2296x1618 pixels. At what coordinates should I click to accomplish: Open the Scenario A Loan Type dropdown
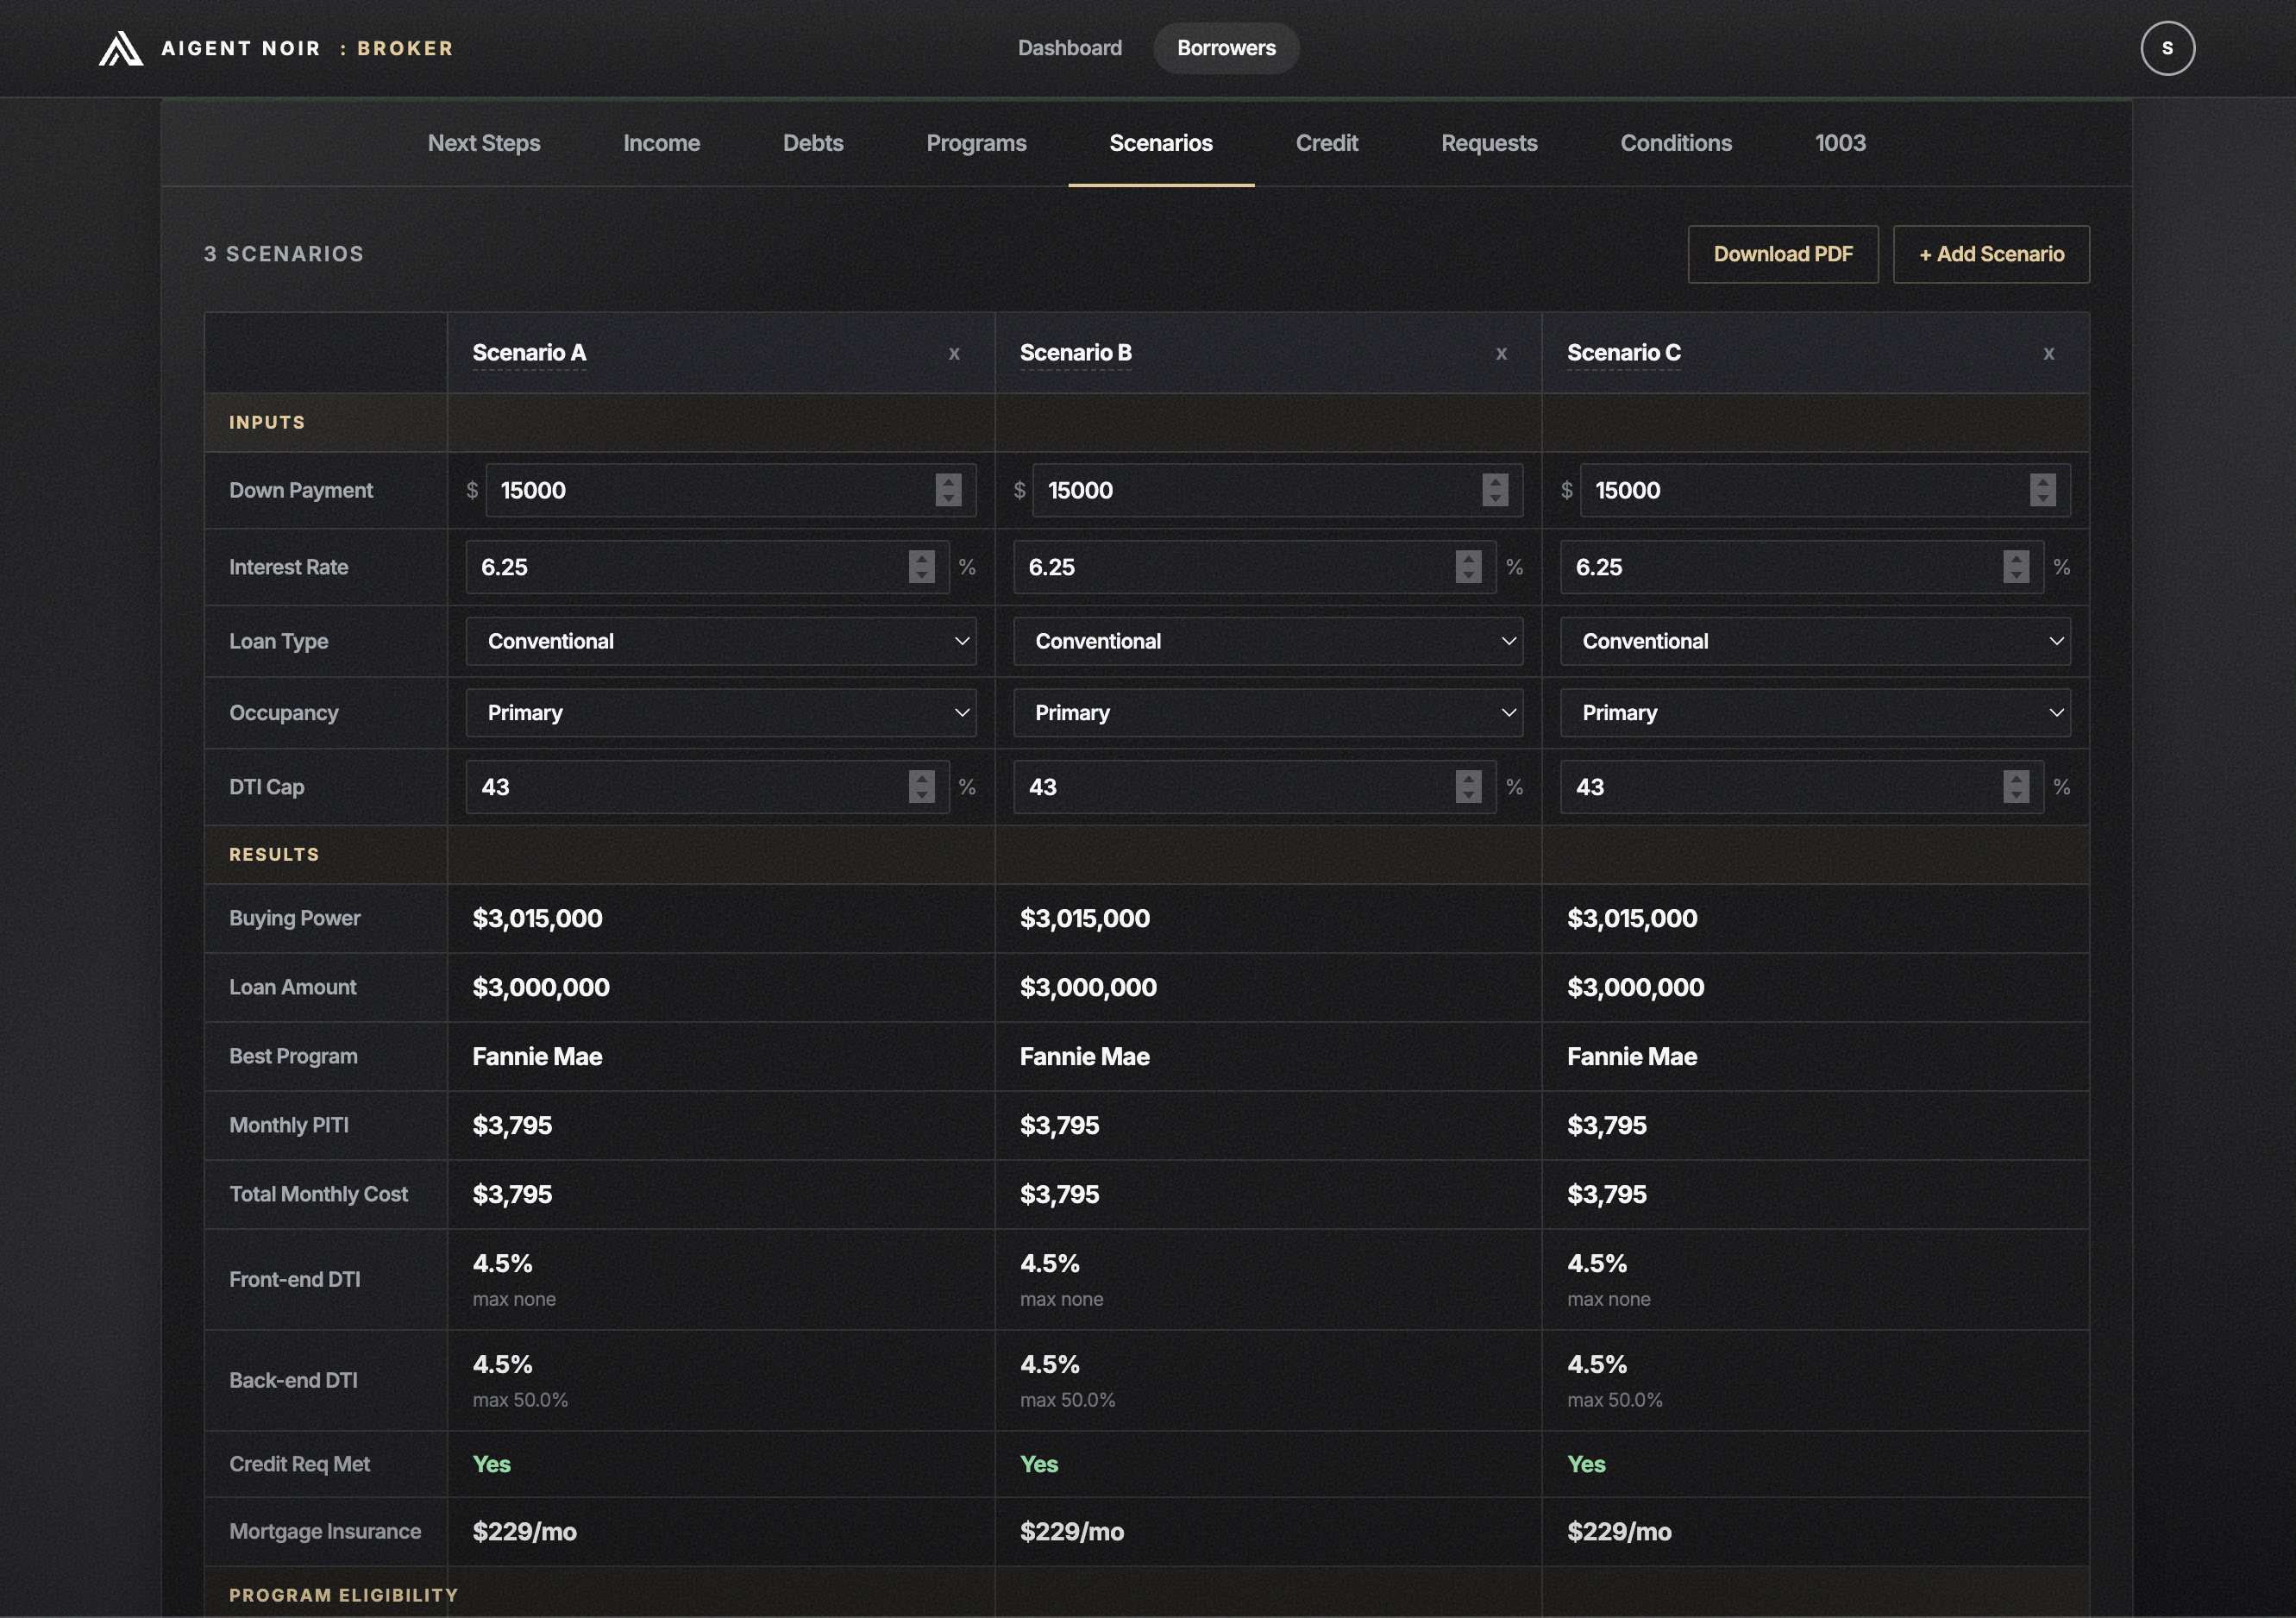pyautogui.click(x=720, y=641)
